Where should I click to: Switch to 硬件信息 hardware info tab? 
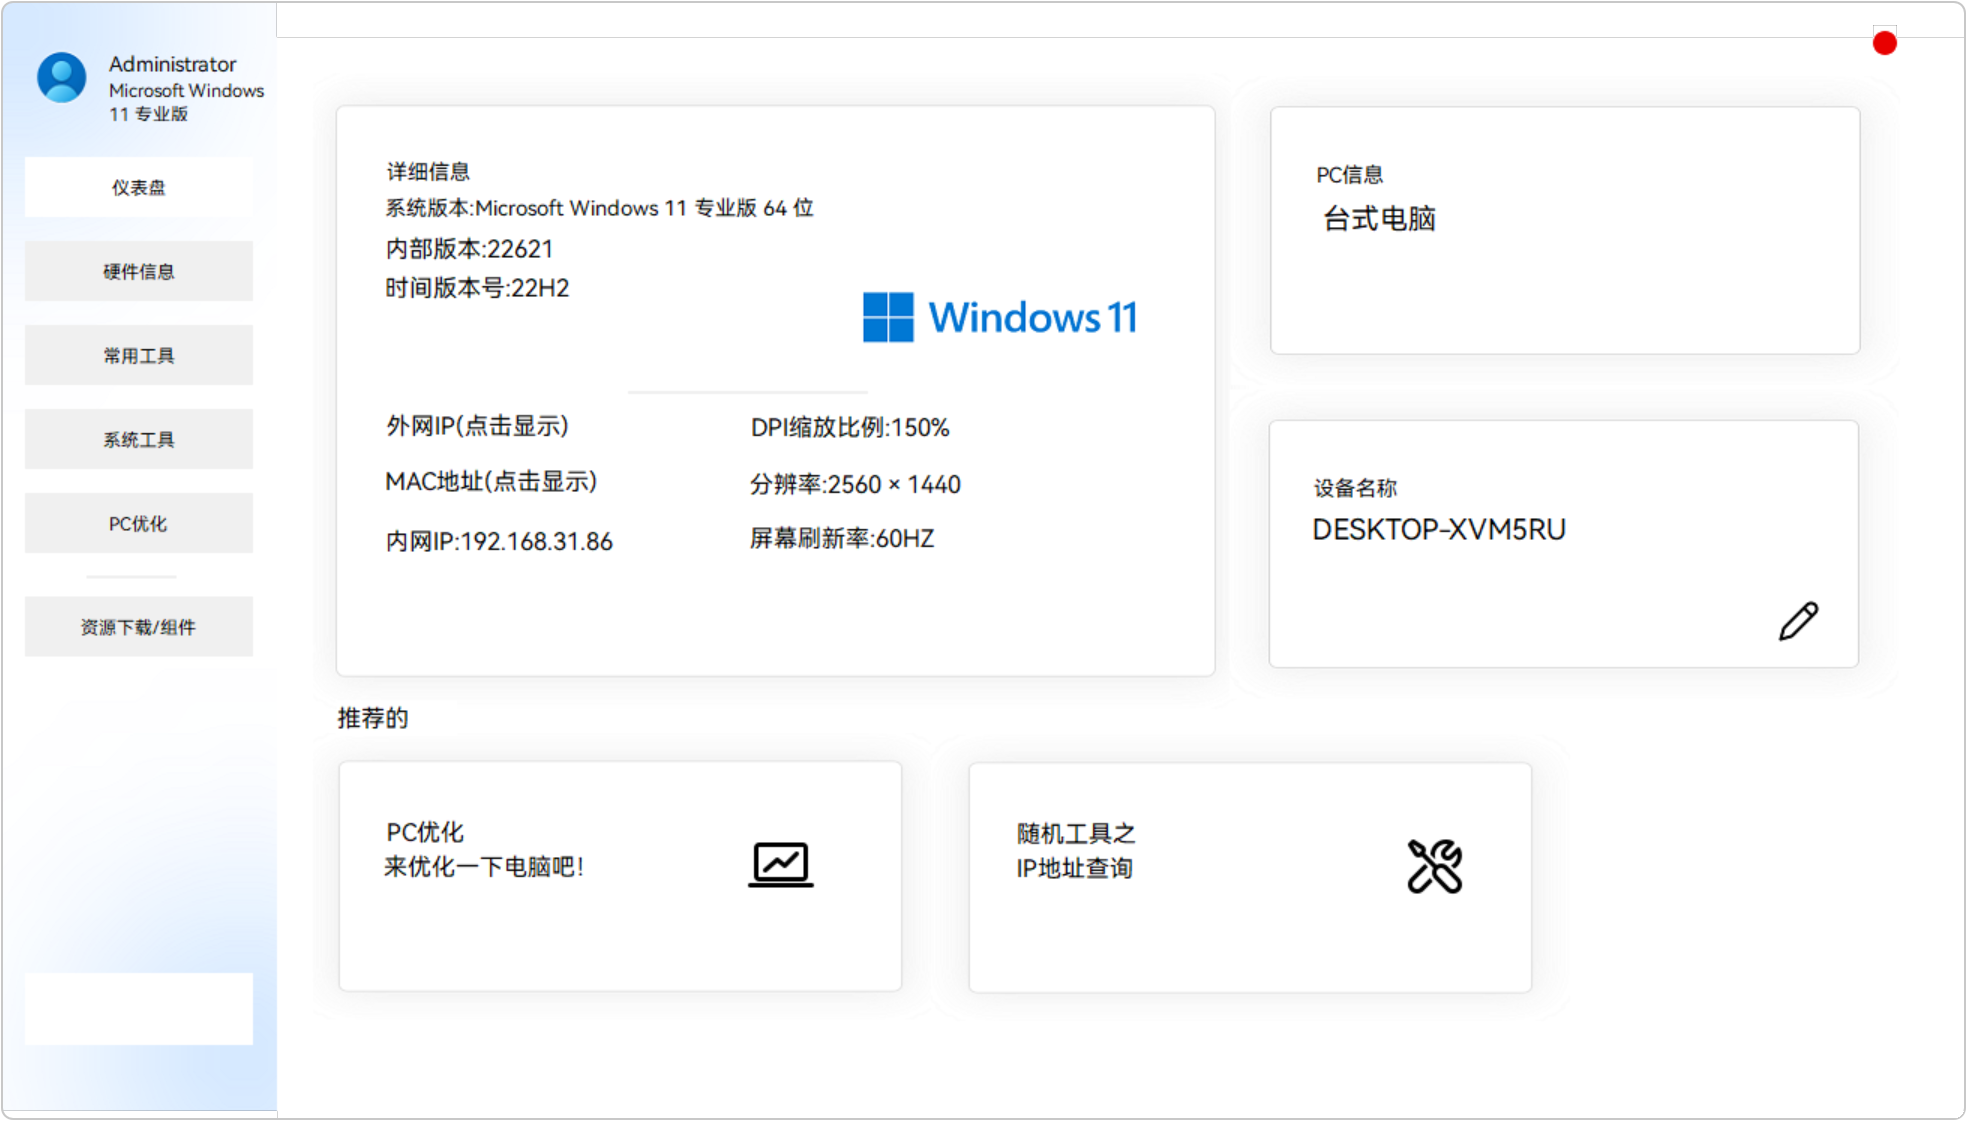(x=139, y=271)
